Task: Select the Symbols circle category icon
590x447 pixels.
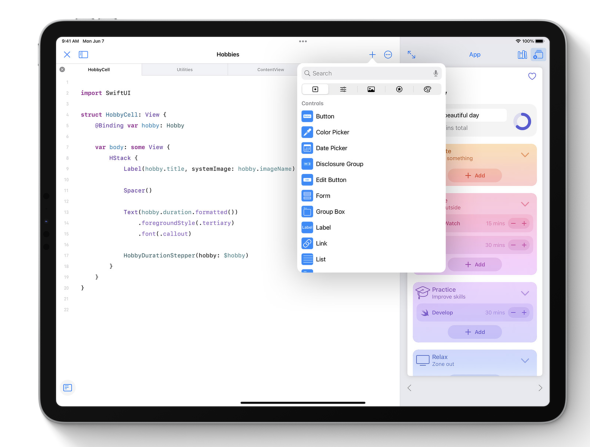Action: (x=399, y=89)
